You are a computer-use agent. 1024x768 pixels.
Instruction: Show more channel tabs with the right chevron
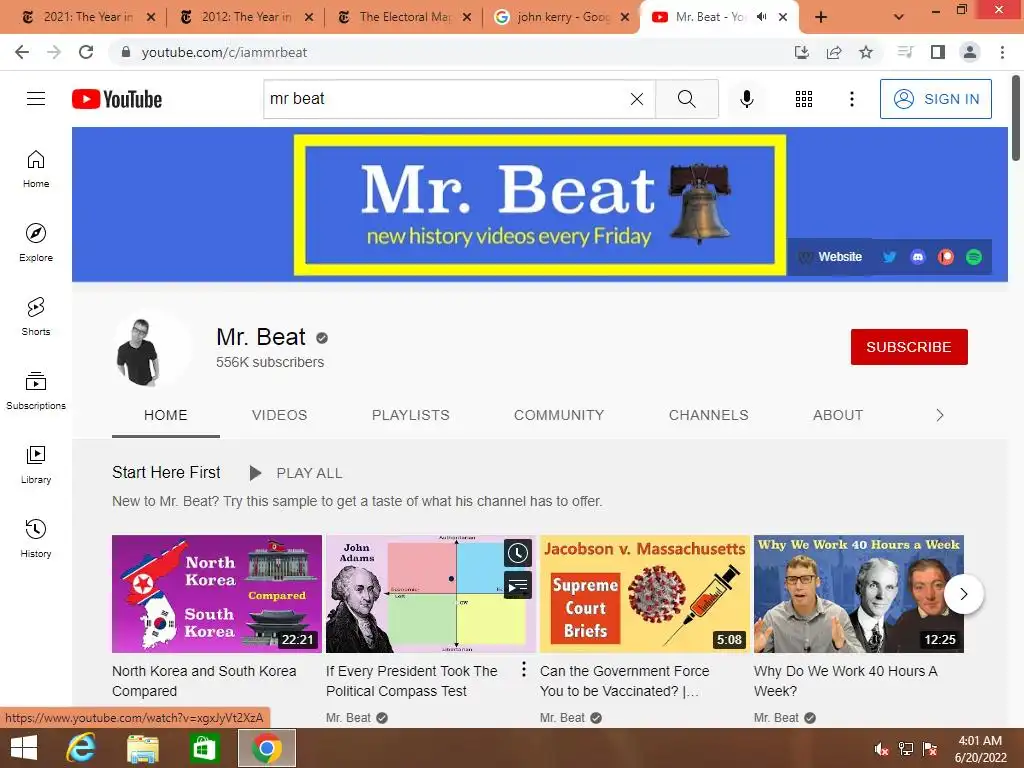940,415
